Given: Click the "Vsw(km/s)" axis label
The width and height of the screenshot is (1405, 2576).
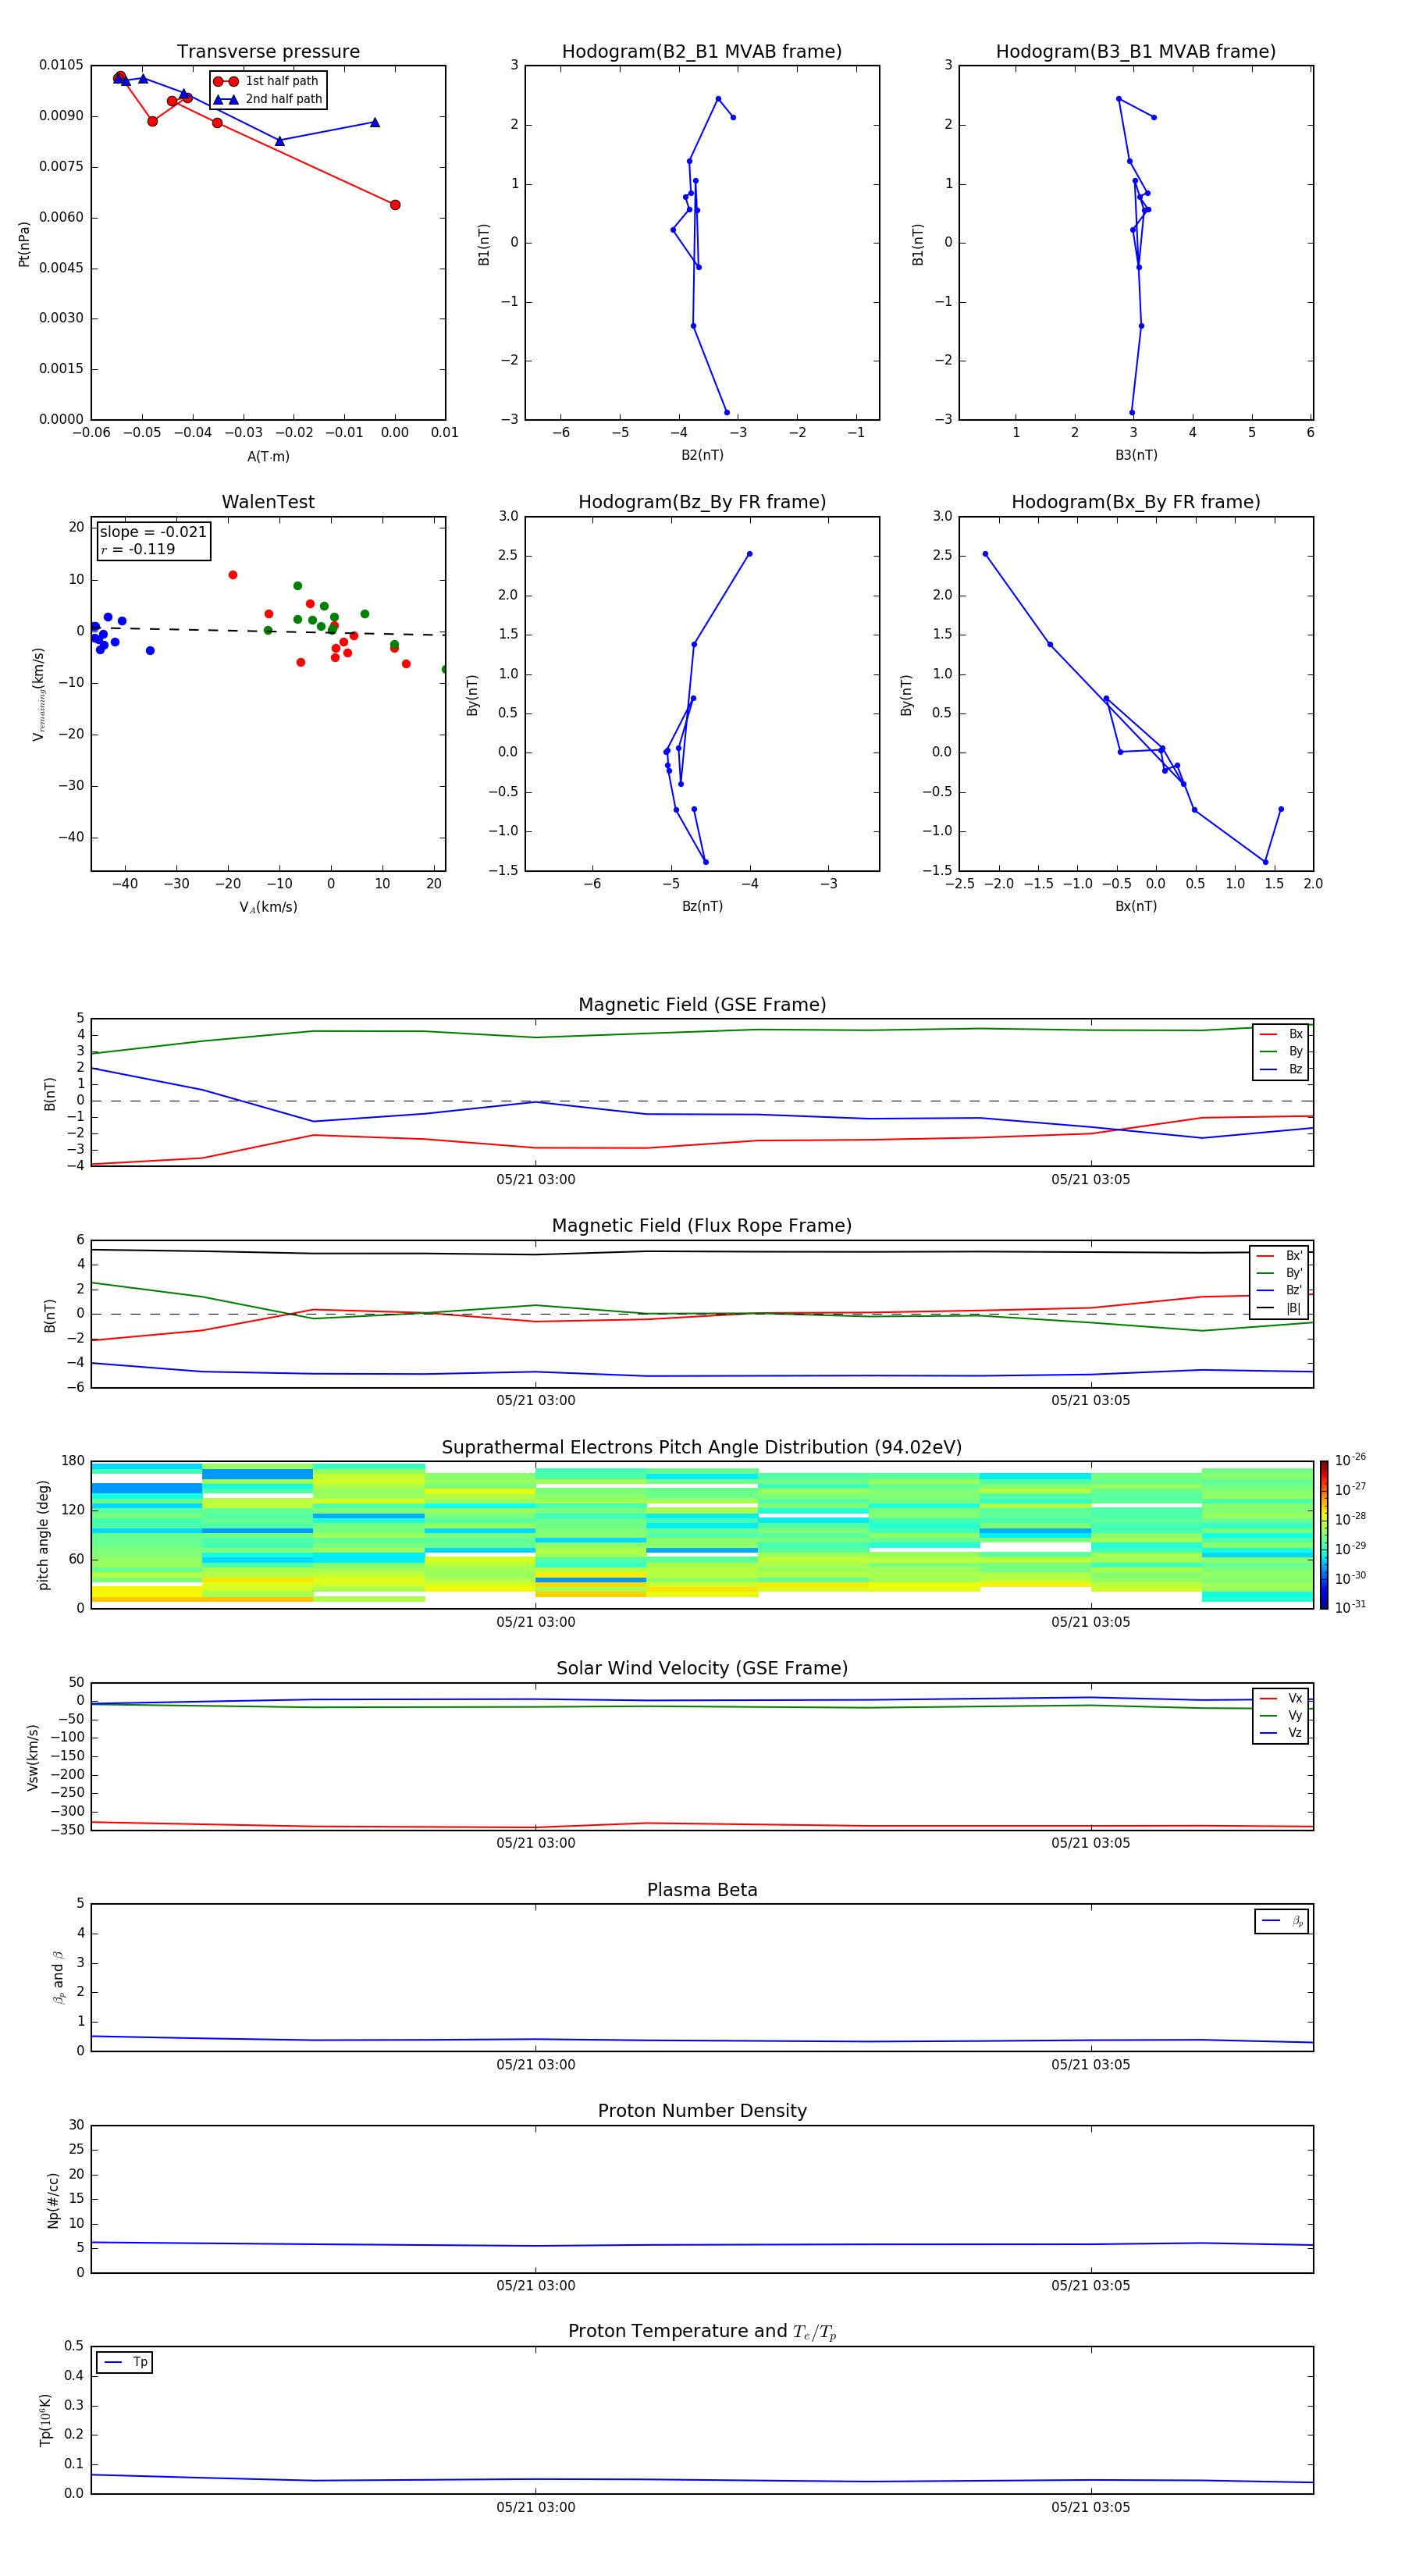Looking at the screenshot, I should coord(32,1757).
